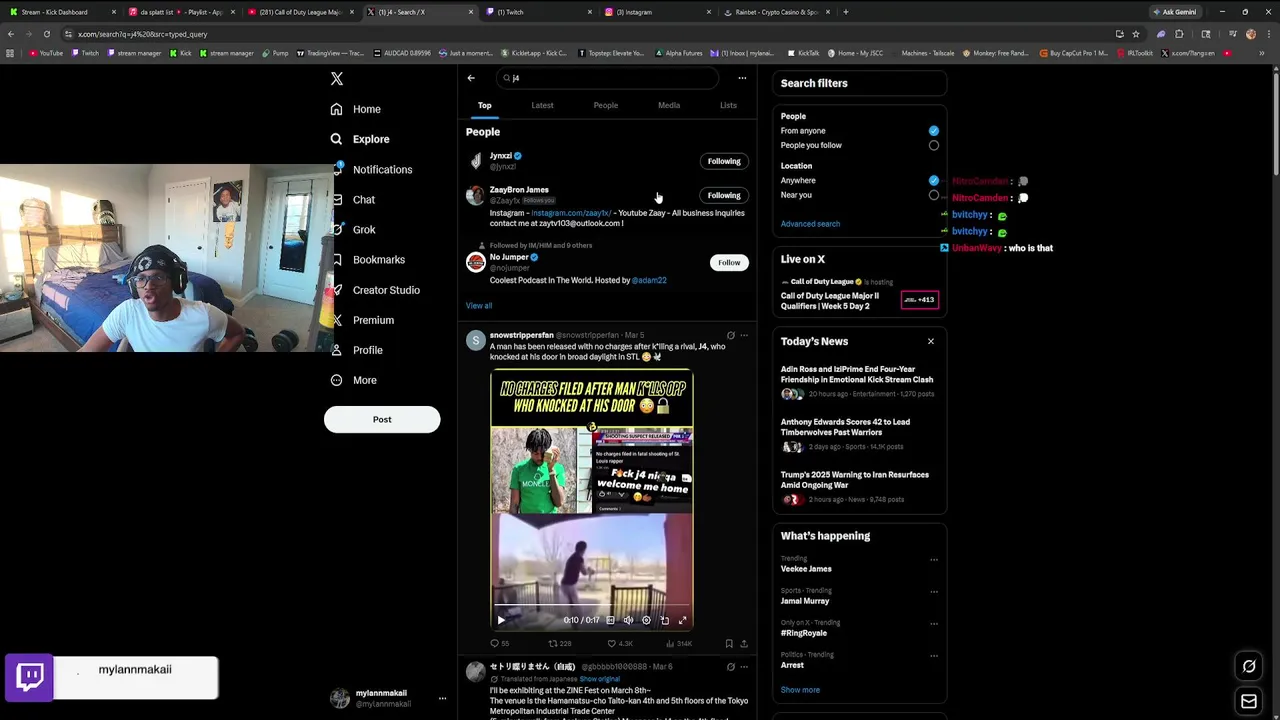The image size is (1280, 720).
Task: Click the video progress bar
Action: [591, 607]
